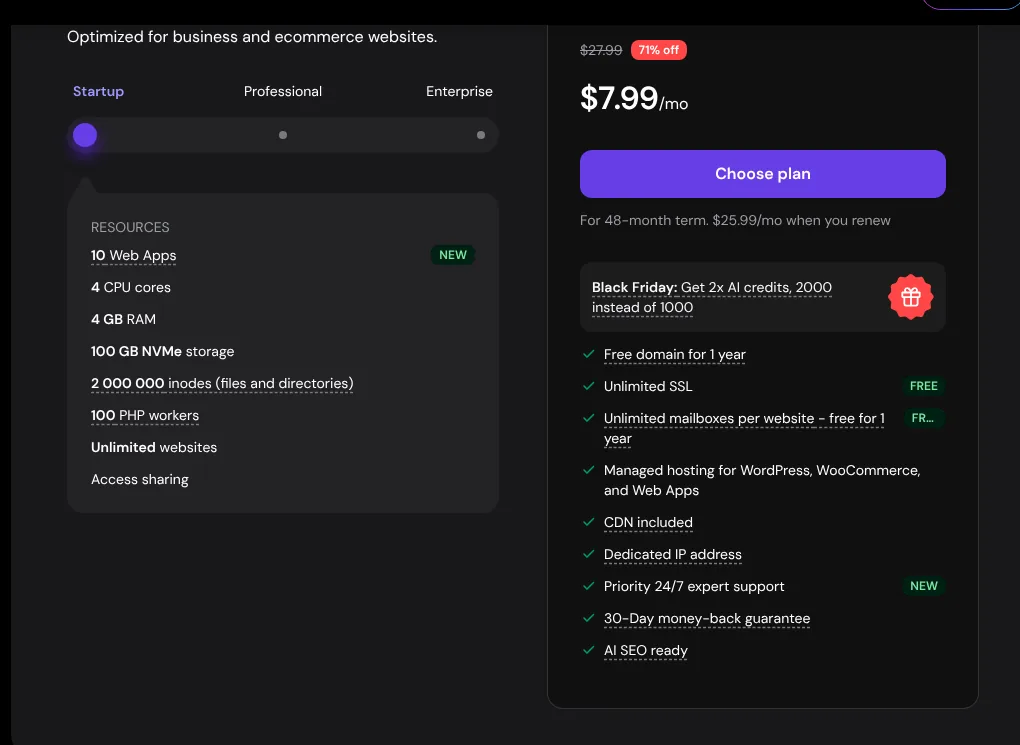Viewport: 1020px width, 745px height.
Task: Click the RESOURCES heading
Action: [130, 227]
